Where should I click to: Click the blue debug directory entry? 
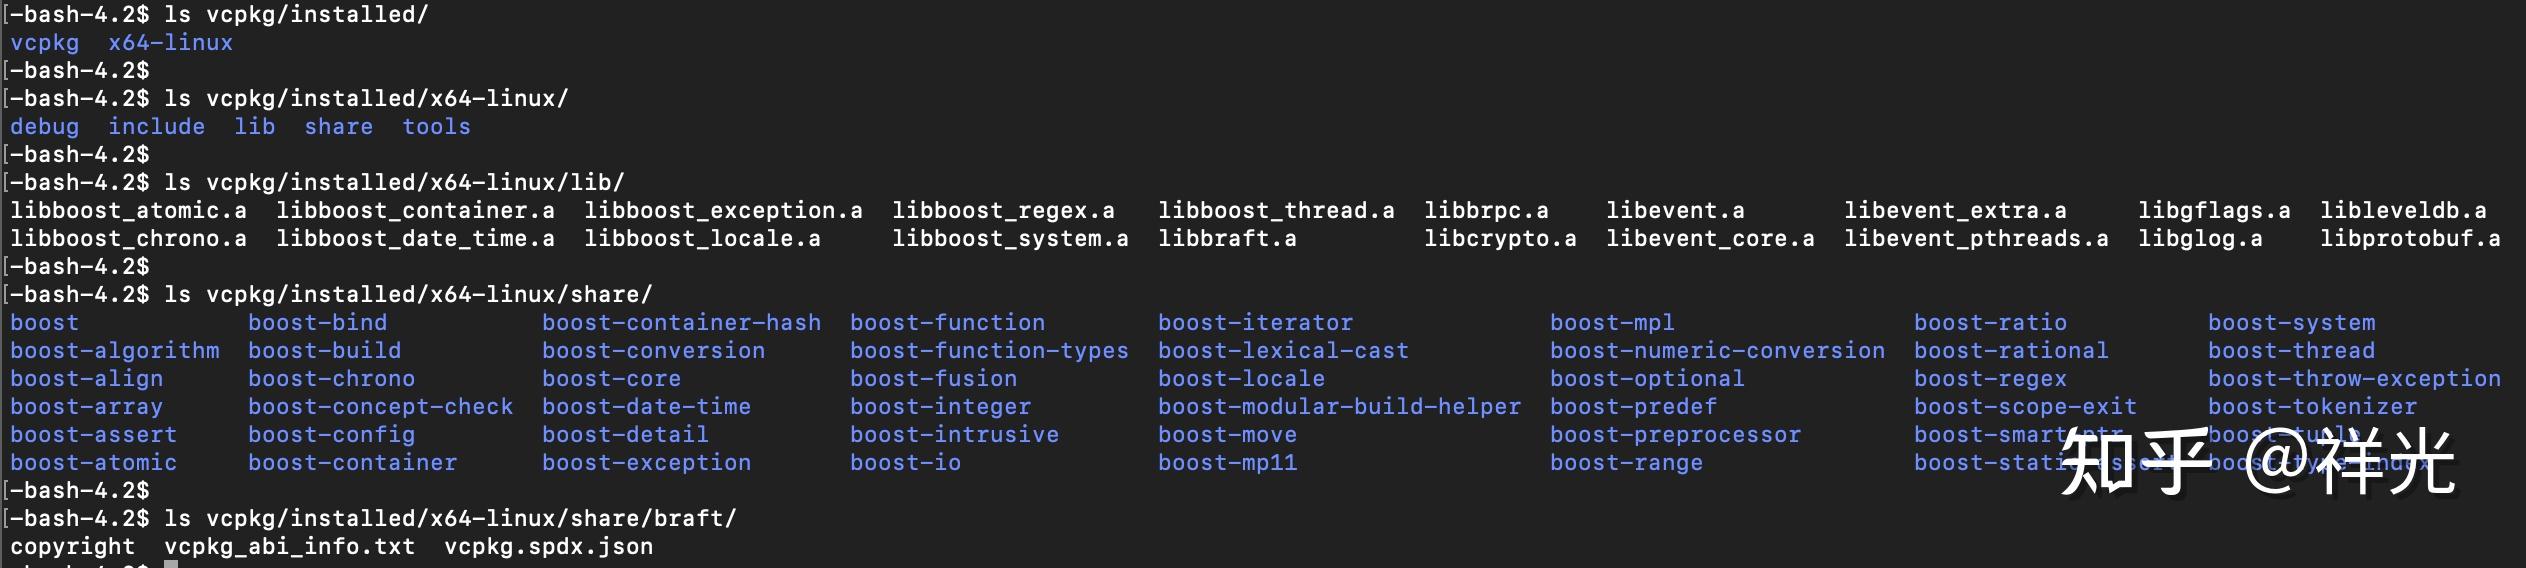[44, 127]
